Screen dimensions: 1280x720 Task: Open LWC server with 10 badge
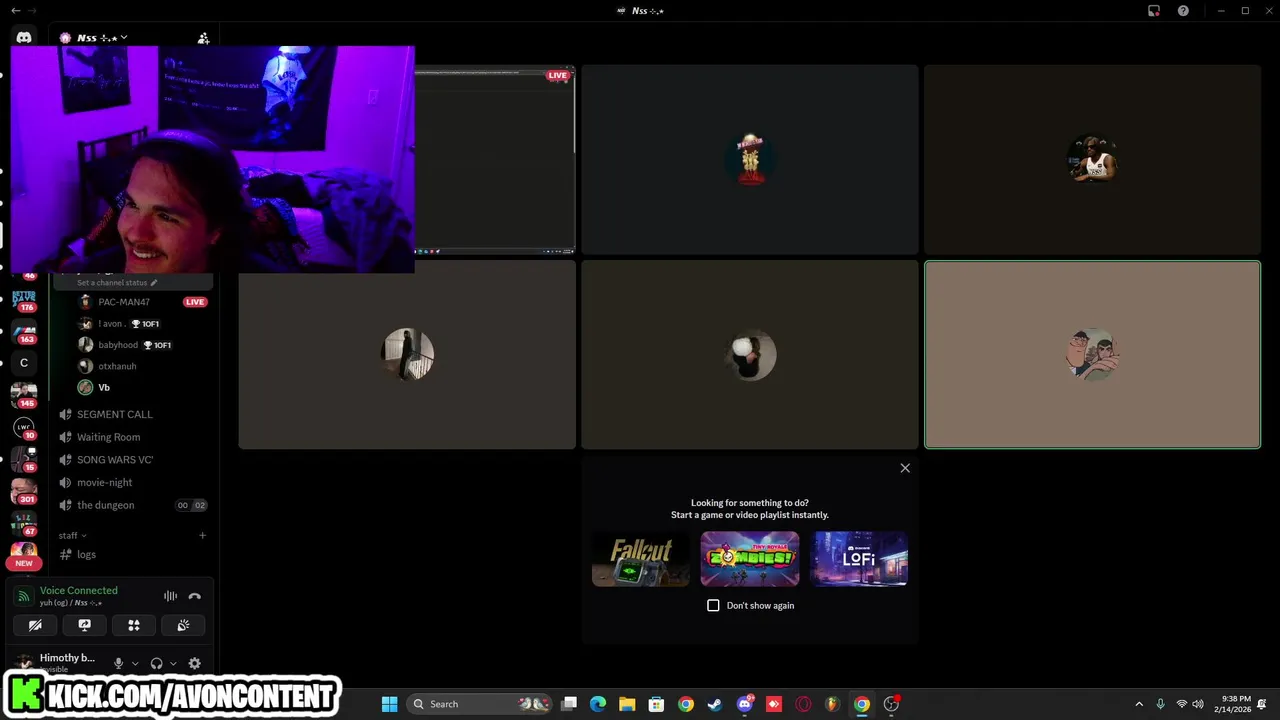(x=24, y=427)
